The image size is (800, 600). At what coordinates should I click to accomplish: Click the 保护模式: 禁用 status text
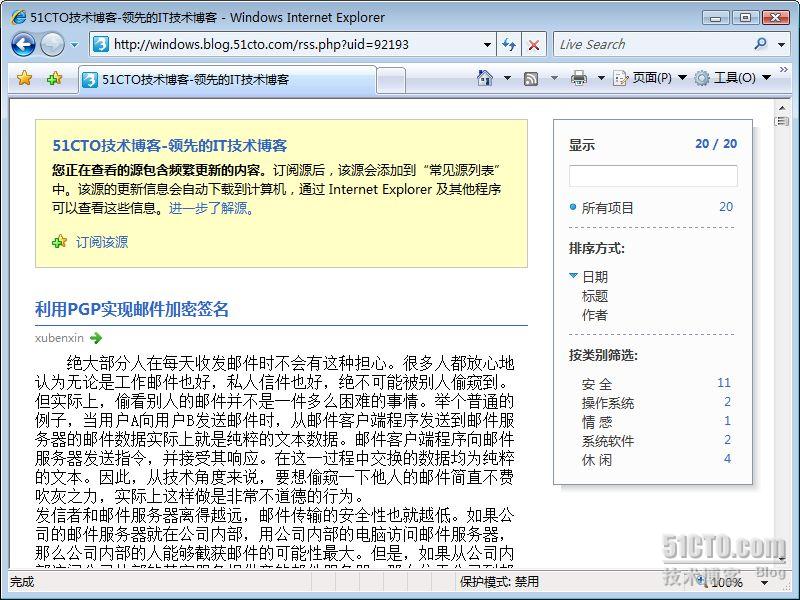tap(499, 582)
